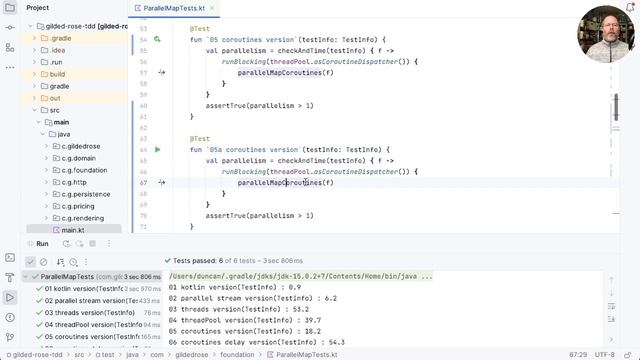Screen dimensions: 640x360
Task: Collapse the src folder
Action: pyautogui.click(x=34, y=110)
